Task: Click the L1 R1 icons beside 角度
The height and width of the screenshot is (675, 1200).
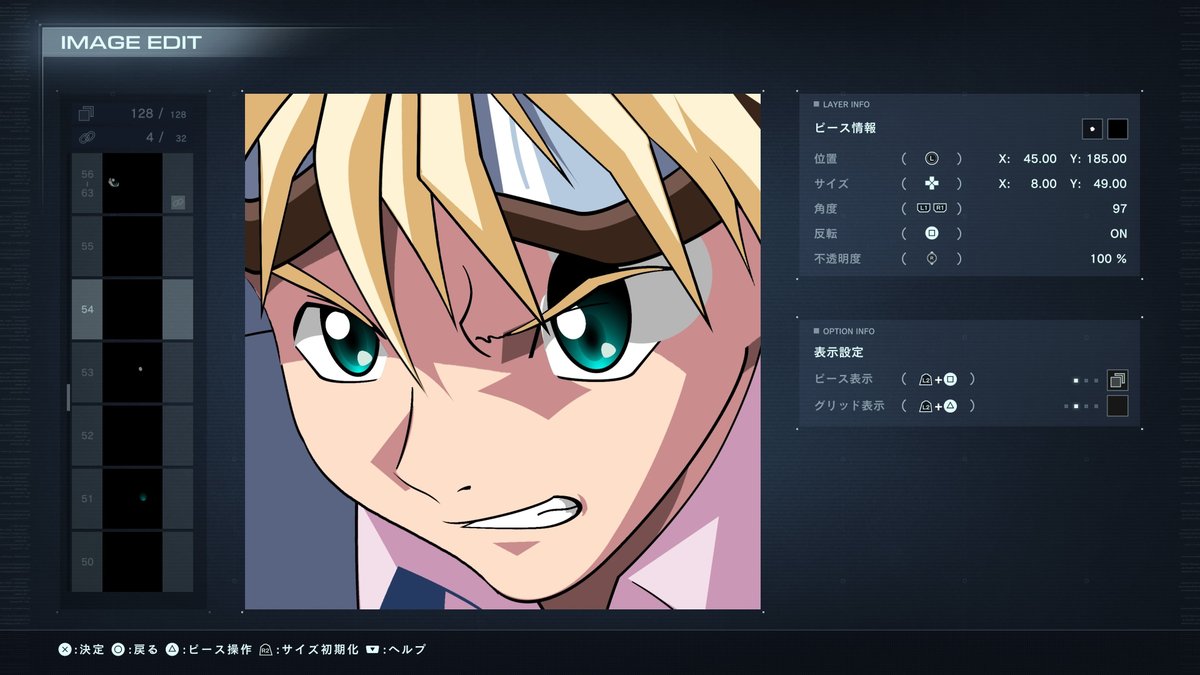Action: tap(931, 209)
